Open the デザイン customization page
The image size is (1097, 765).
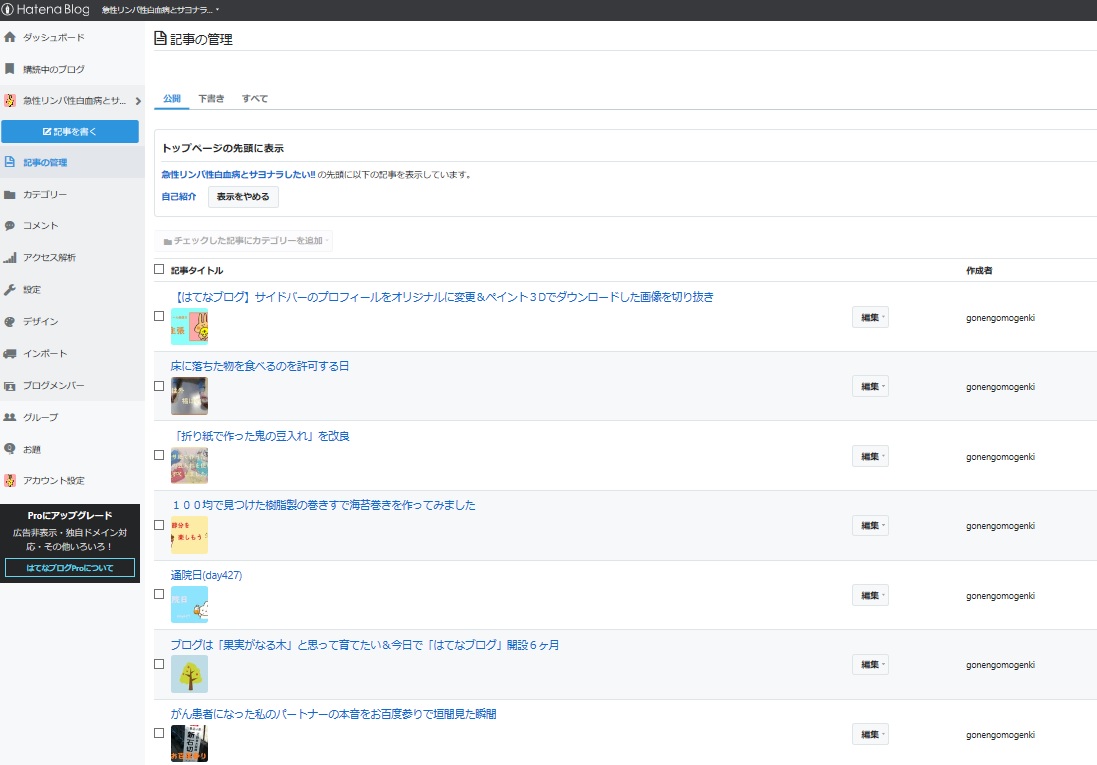48,321
